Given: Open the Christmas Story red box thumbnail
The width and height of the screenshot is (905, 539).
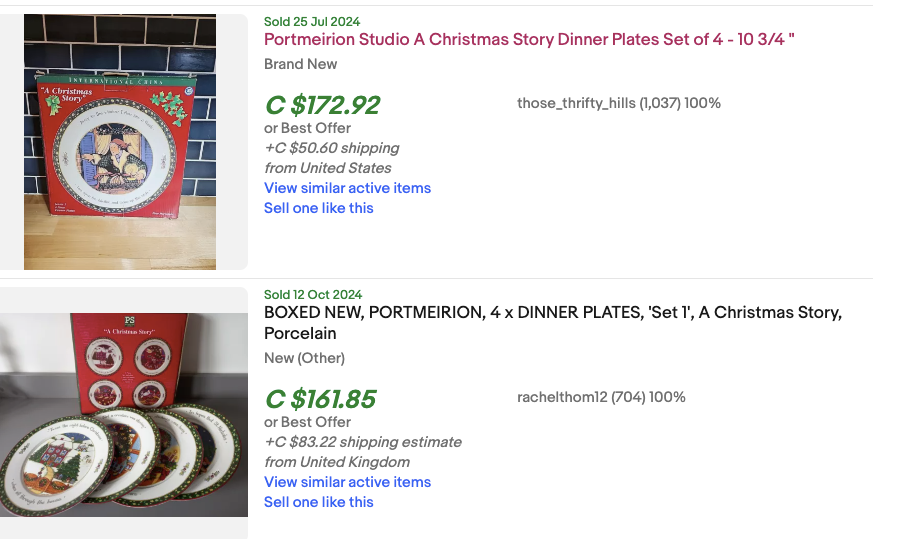Looking at the screenshot, I should pos(120,142).
